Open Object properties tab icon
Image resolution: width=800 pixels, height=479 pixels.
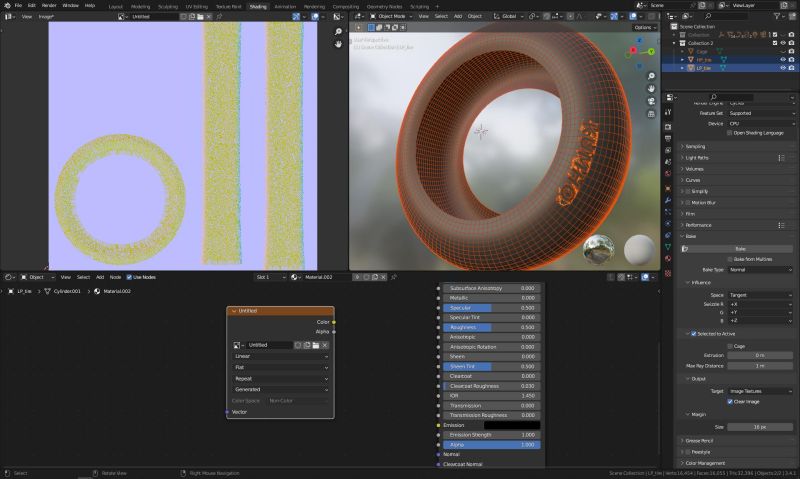[x=668, y=189]
